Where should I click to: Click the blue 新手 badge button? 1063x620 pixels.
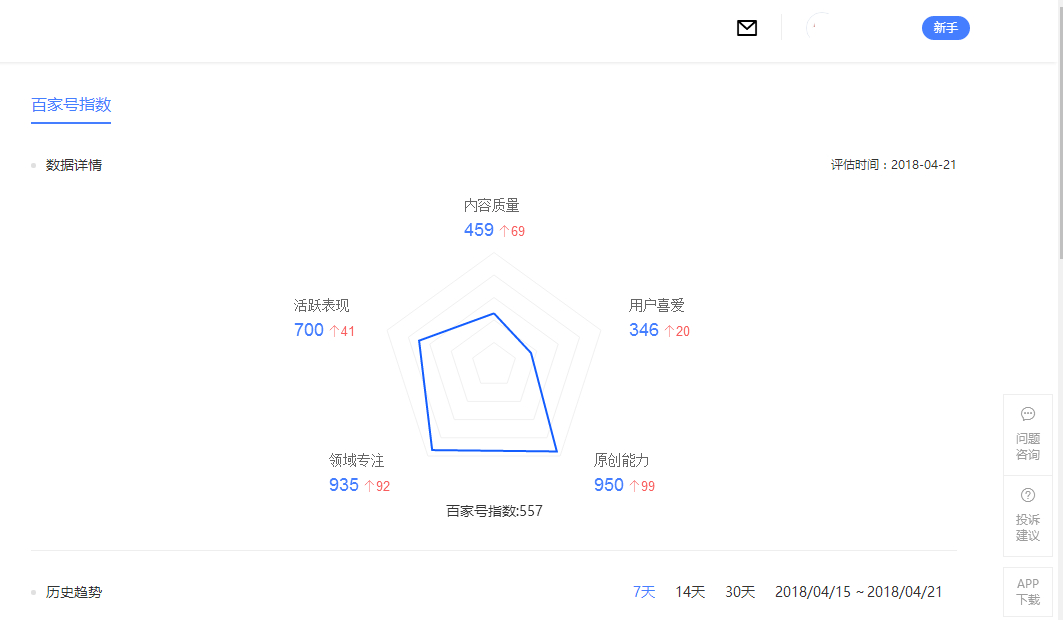point(945,28)
